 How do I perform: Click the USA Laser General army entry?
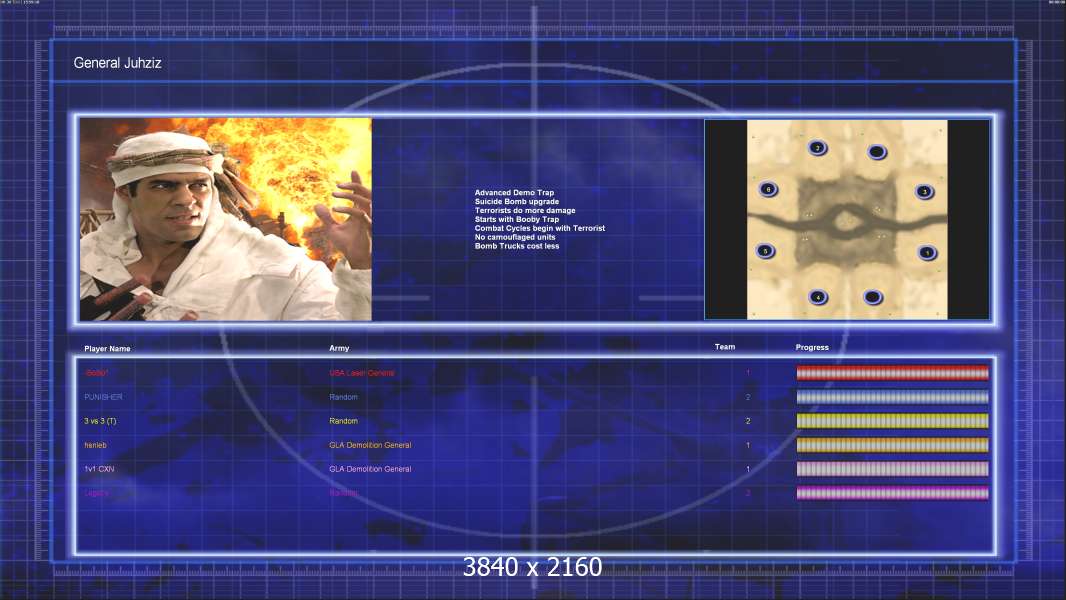click(x=362, y=373)
